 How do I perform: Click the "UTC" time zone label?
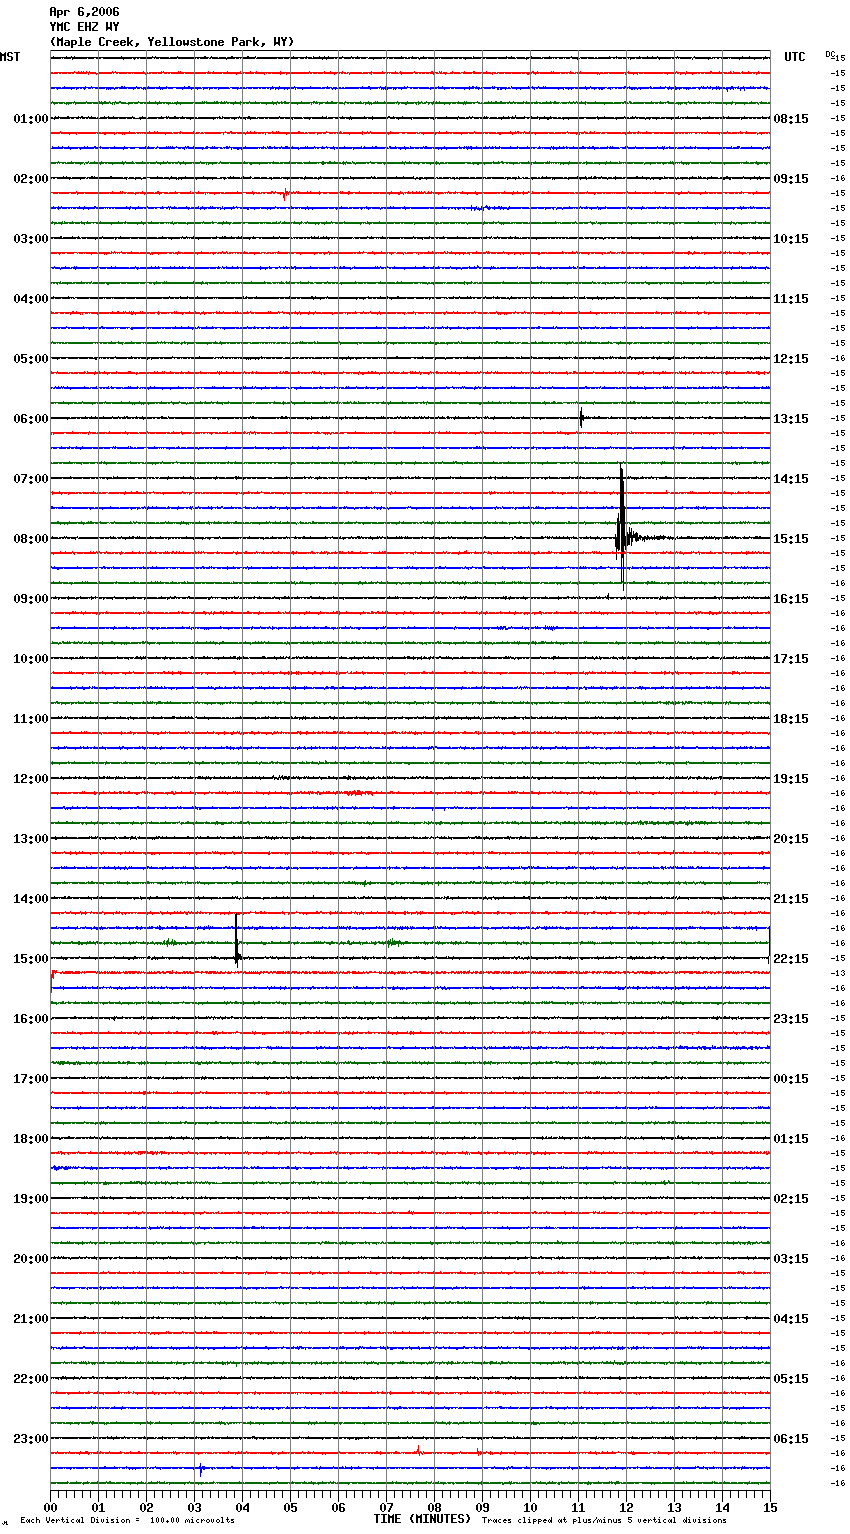pyautogui.click(x=795, y=57)
